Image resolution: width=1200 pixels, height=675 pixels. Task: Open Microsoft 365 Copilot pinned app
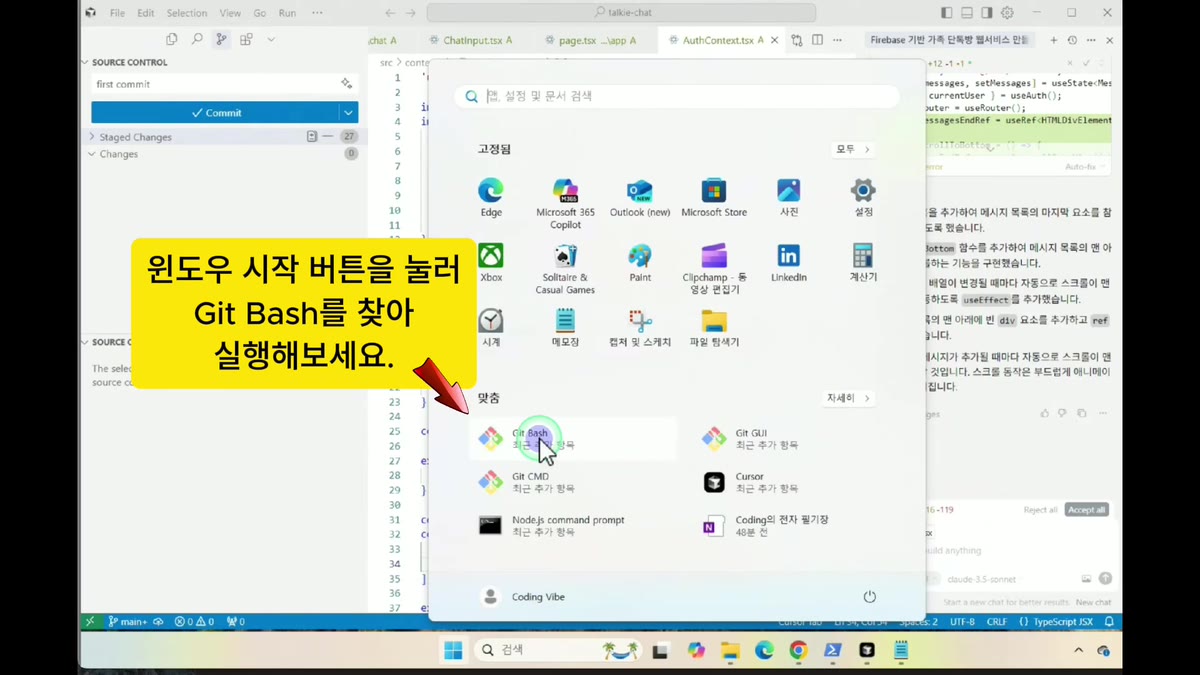[x=565, y=203]
